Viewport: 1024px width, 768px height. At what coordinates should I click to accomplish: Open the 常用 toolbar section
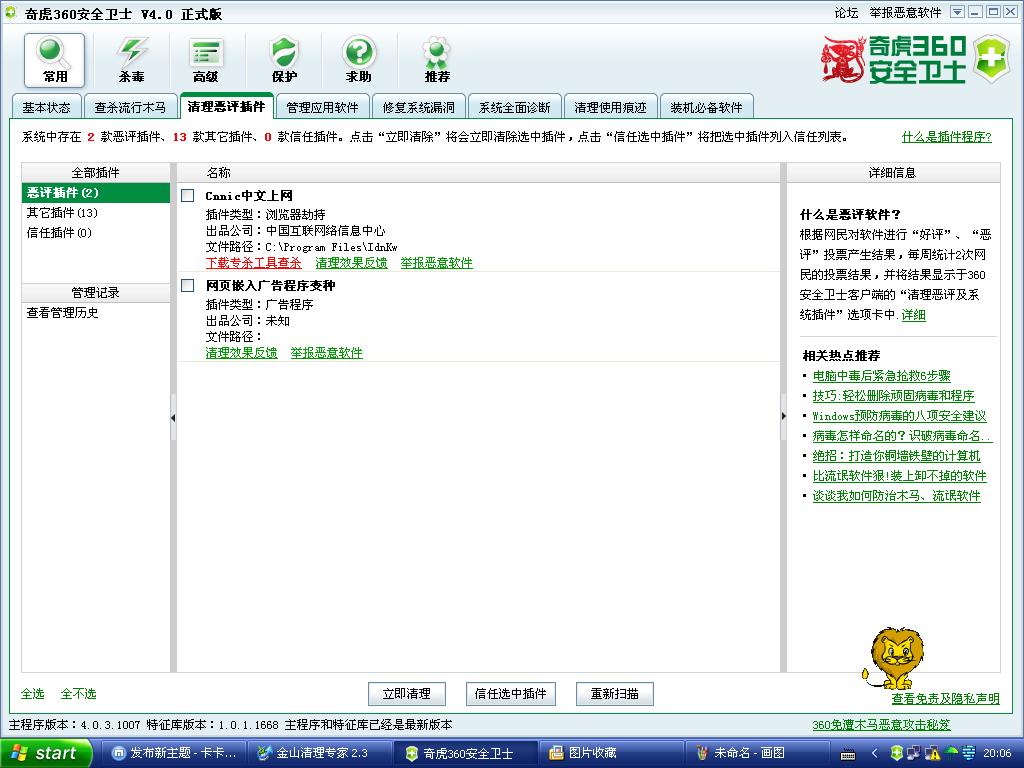55,60
